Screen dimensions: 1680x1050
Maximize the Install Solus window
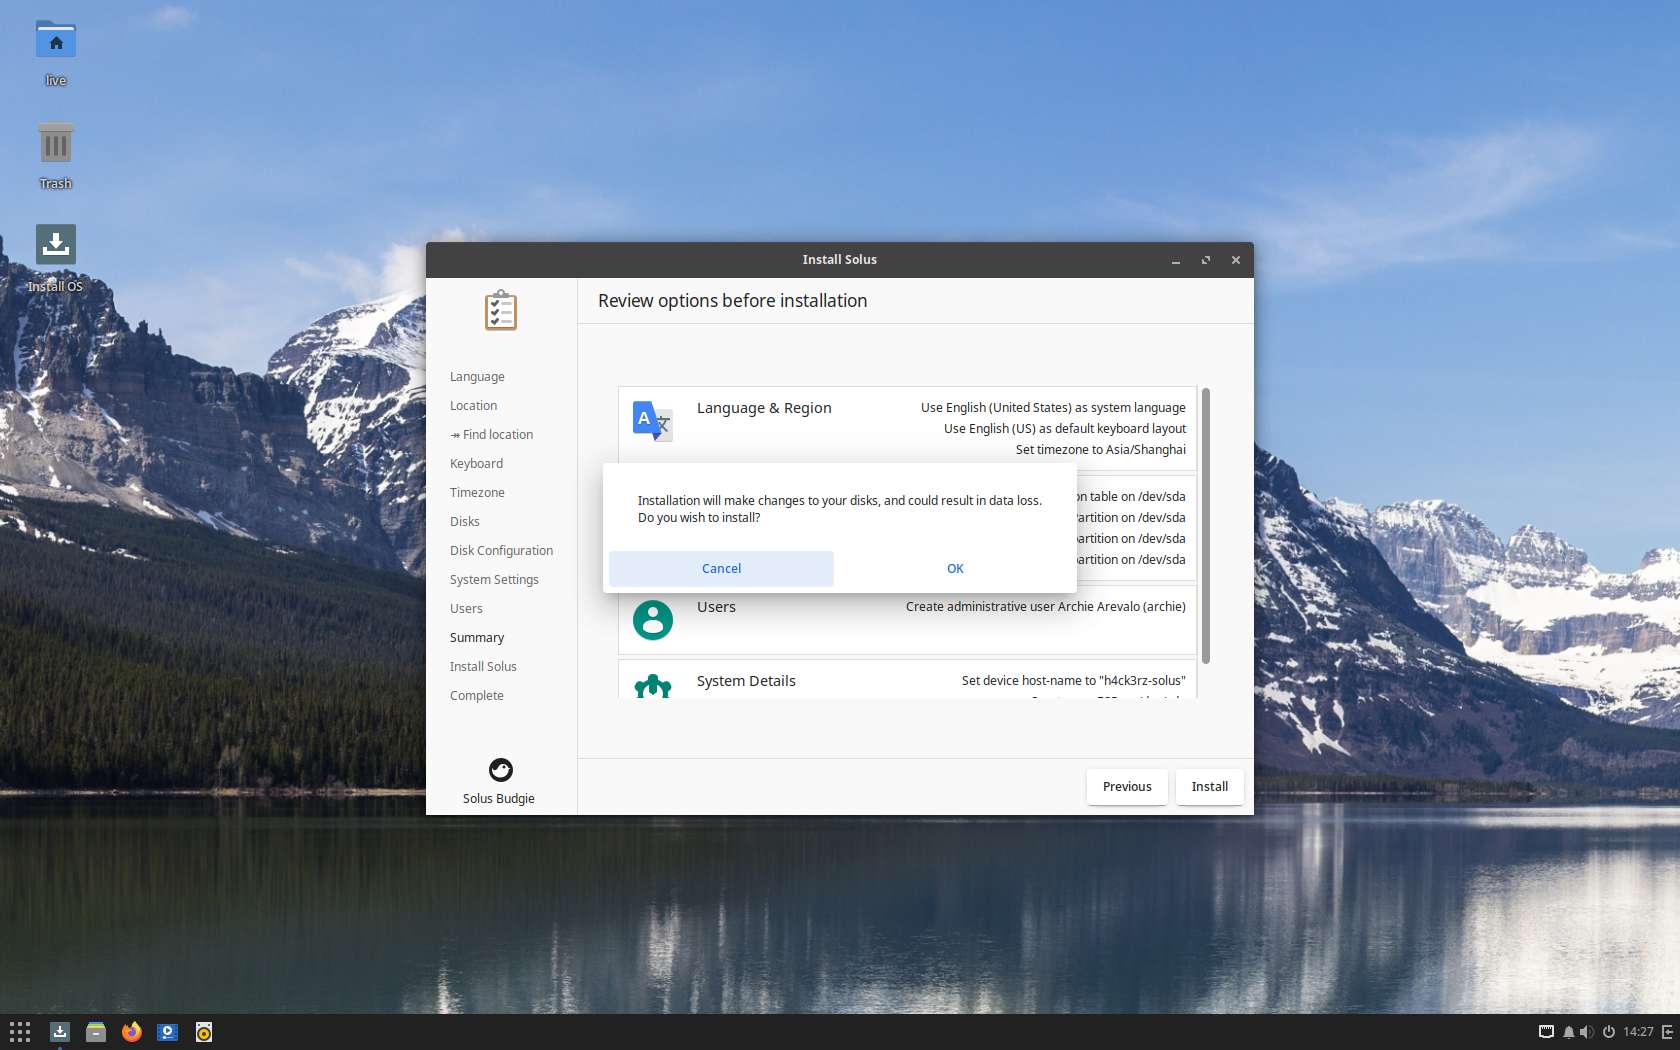point(1206,260)
